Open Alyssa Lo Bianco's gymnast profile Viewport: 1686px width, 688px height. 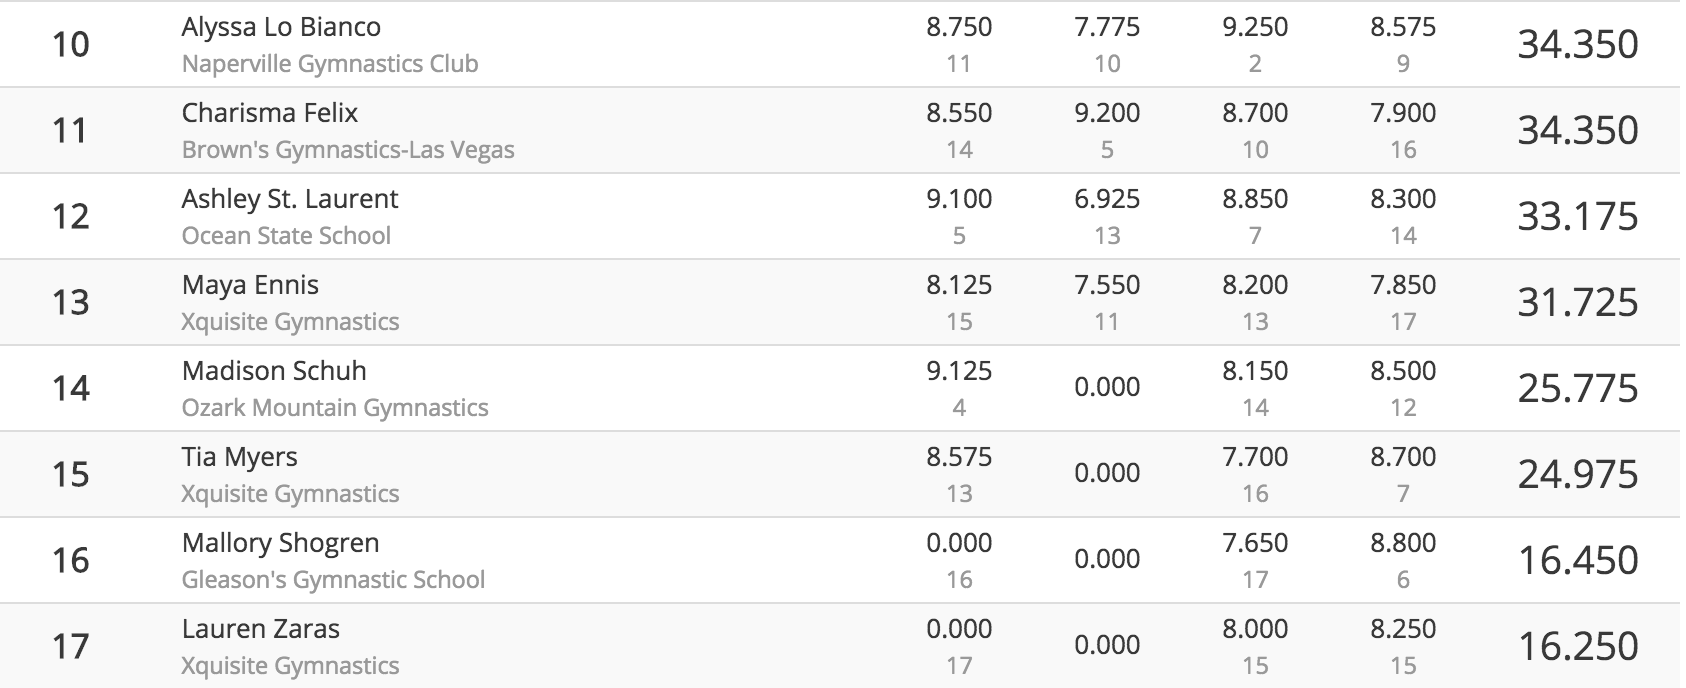(281, 27)
